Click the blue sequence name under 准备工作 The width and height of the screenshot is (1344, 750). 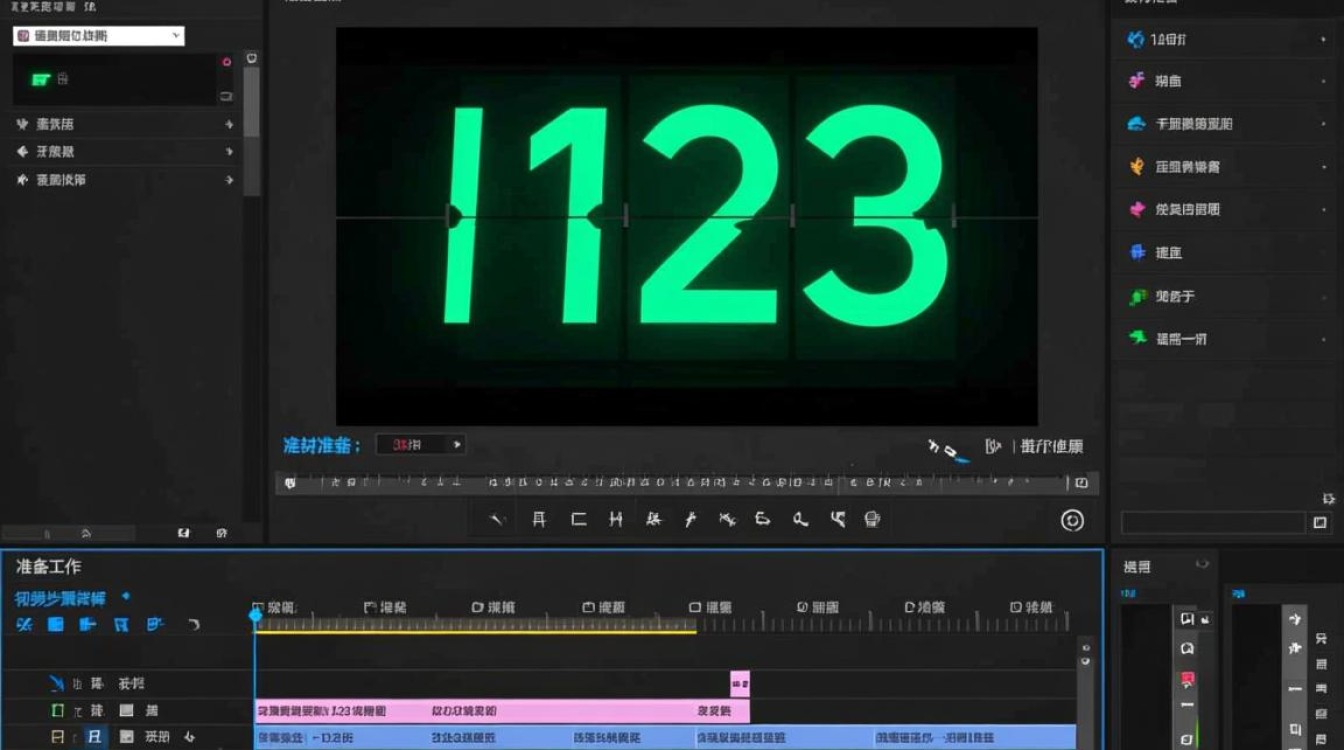click(60, 598)
